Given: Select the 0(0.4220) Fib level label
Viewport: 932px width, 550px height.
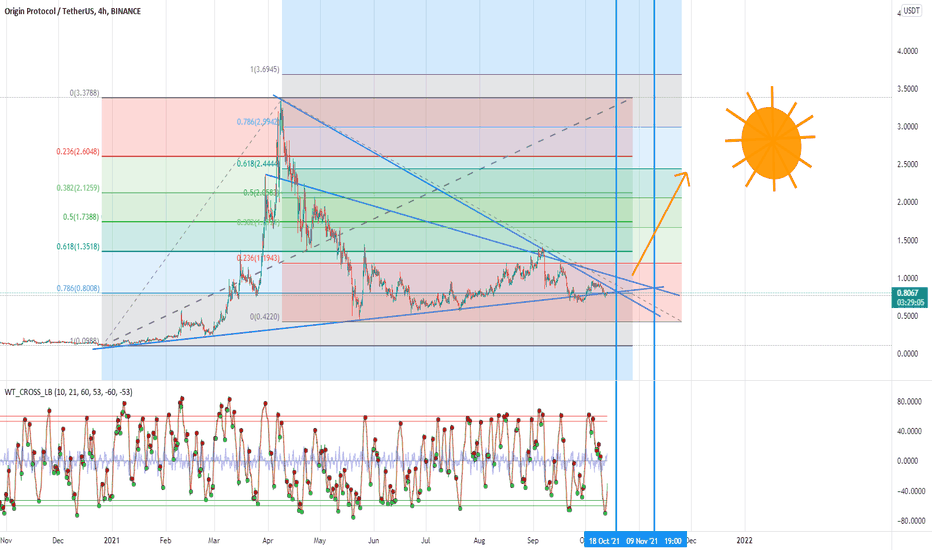Looking at the screenshot, I should tap(264, 317).
